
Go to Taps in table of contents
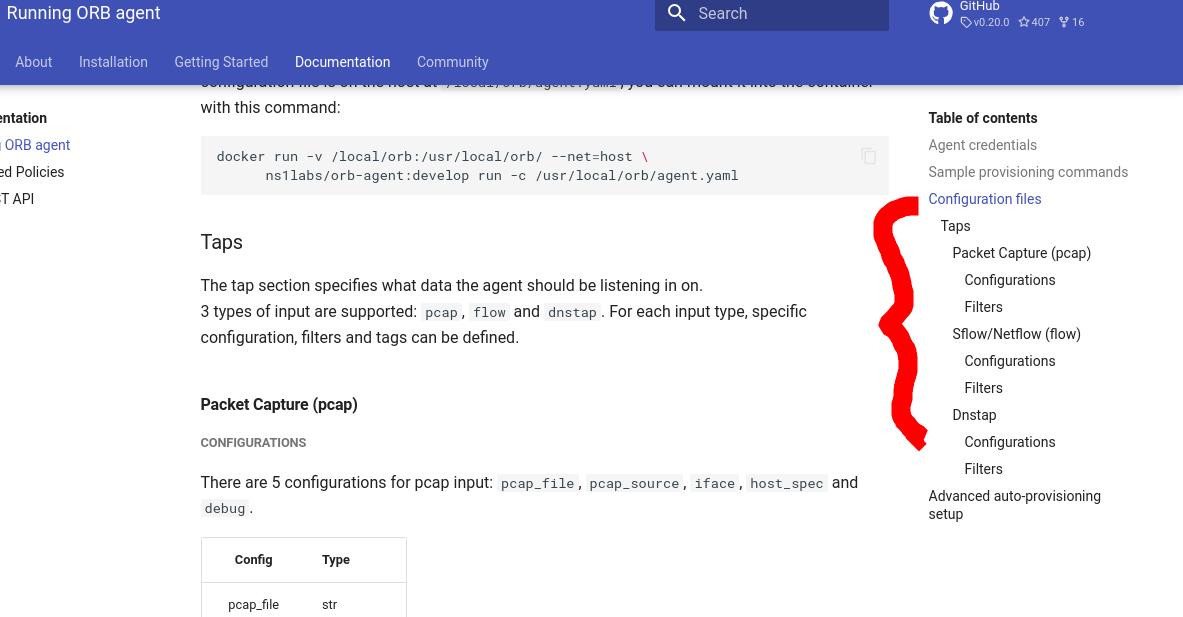pos(955,226)
